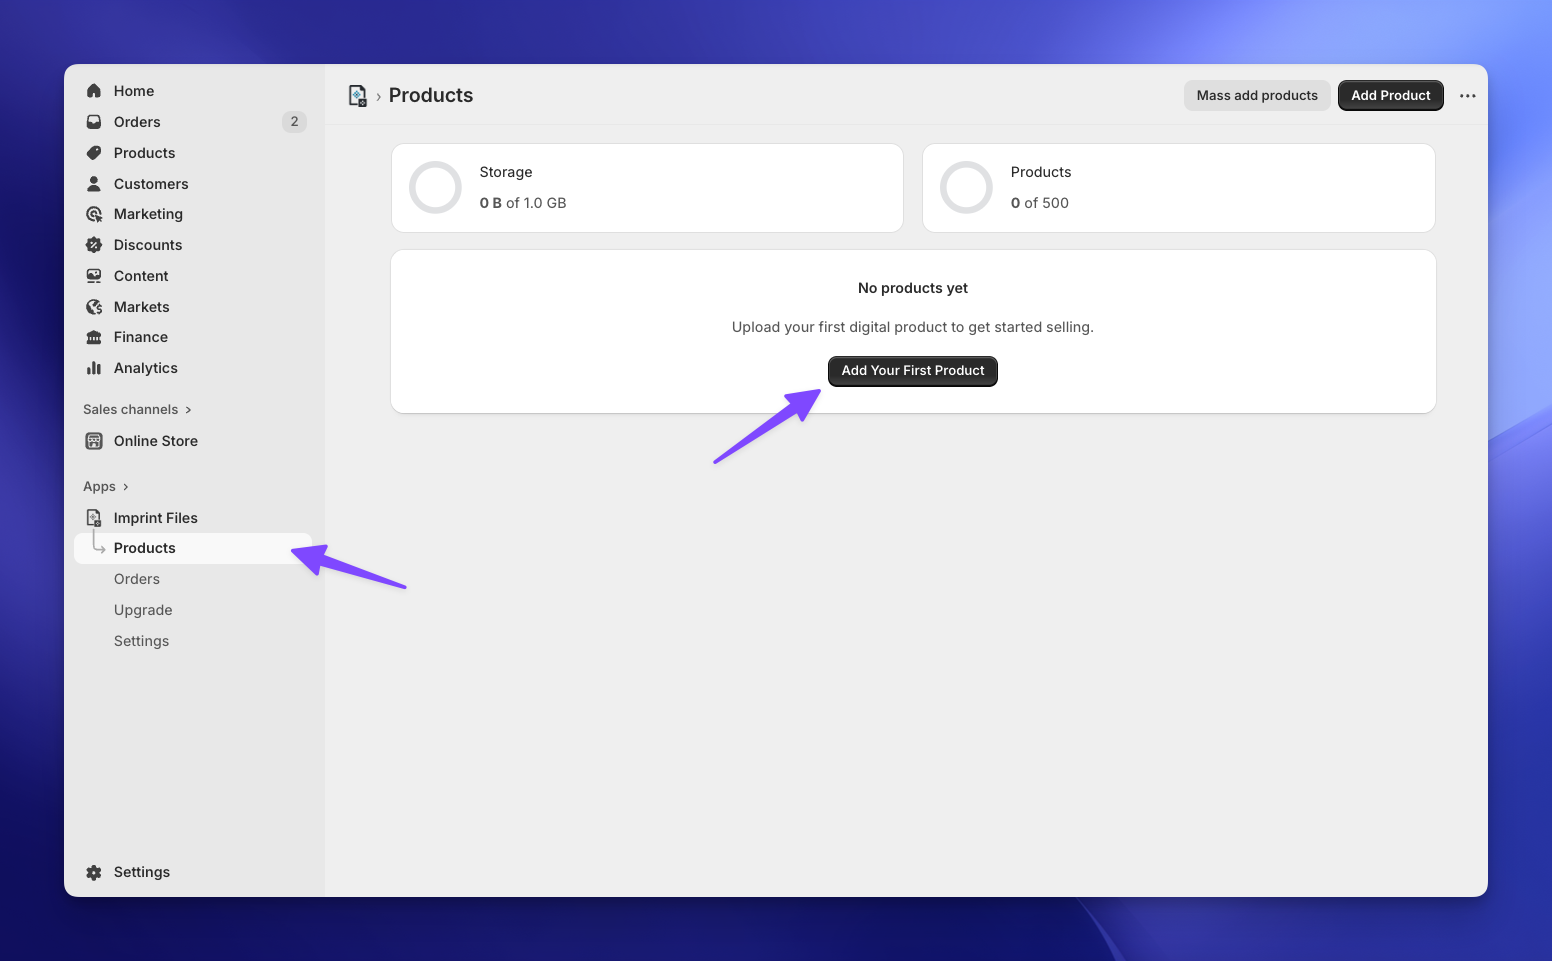1552x961 pixels.
Task: Open Settings at the bottom of the sidebar
Action: tap(141, 871)
